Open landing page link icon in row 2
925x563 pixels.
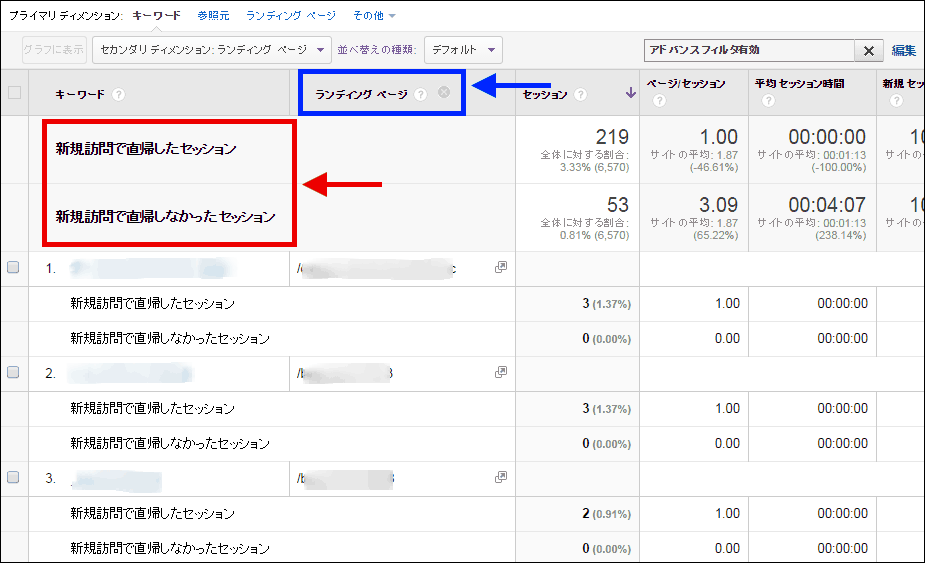coord(501,373)
